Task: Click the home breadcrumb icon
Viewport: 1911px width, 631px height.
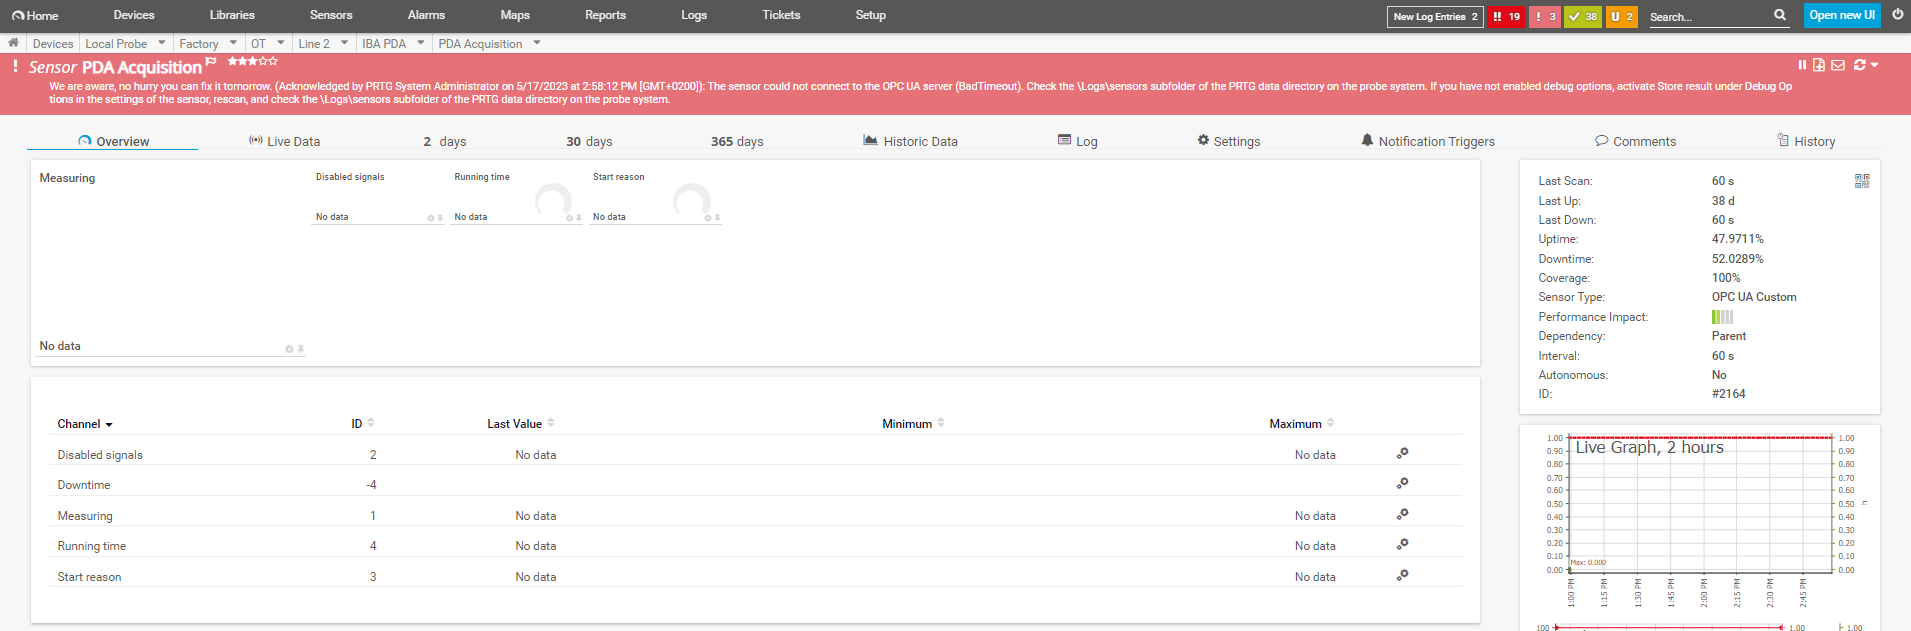Action: pos(13,43)
